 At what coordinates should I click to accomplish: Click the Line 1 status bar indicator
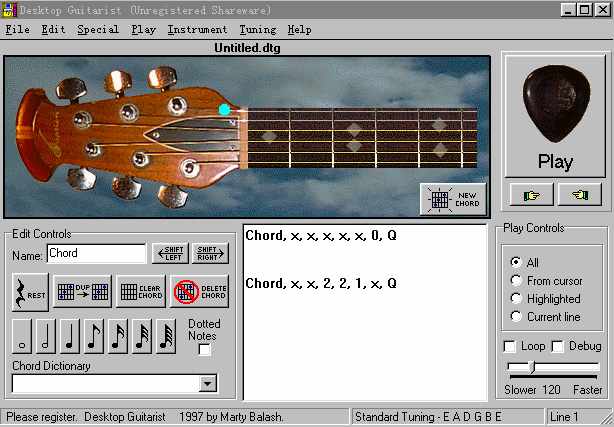tap(564, 417)
